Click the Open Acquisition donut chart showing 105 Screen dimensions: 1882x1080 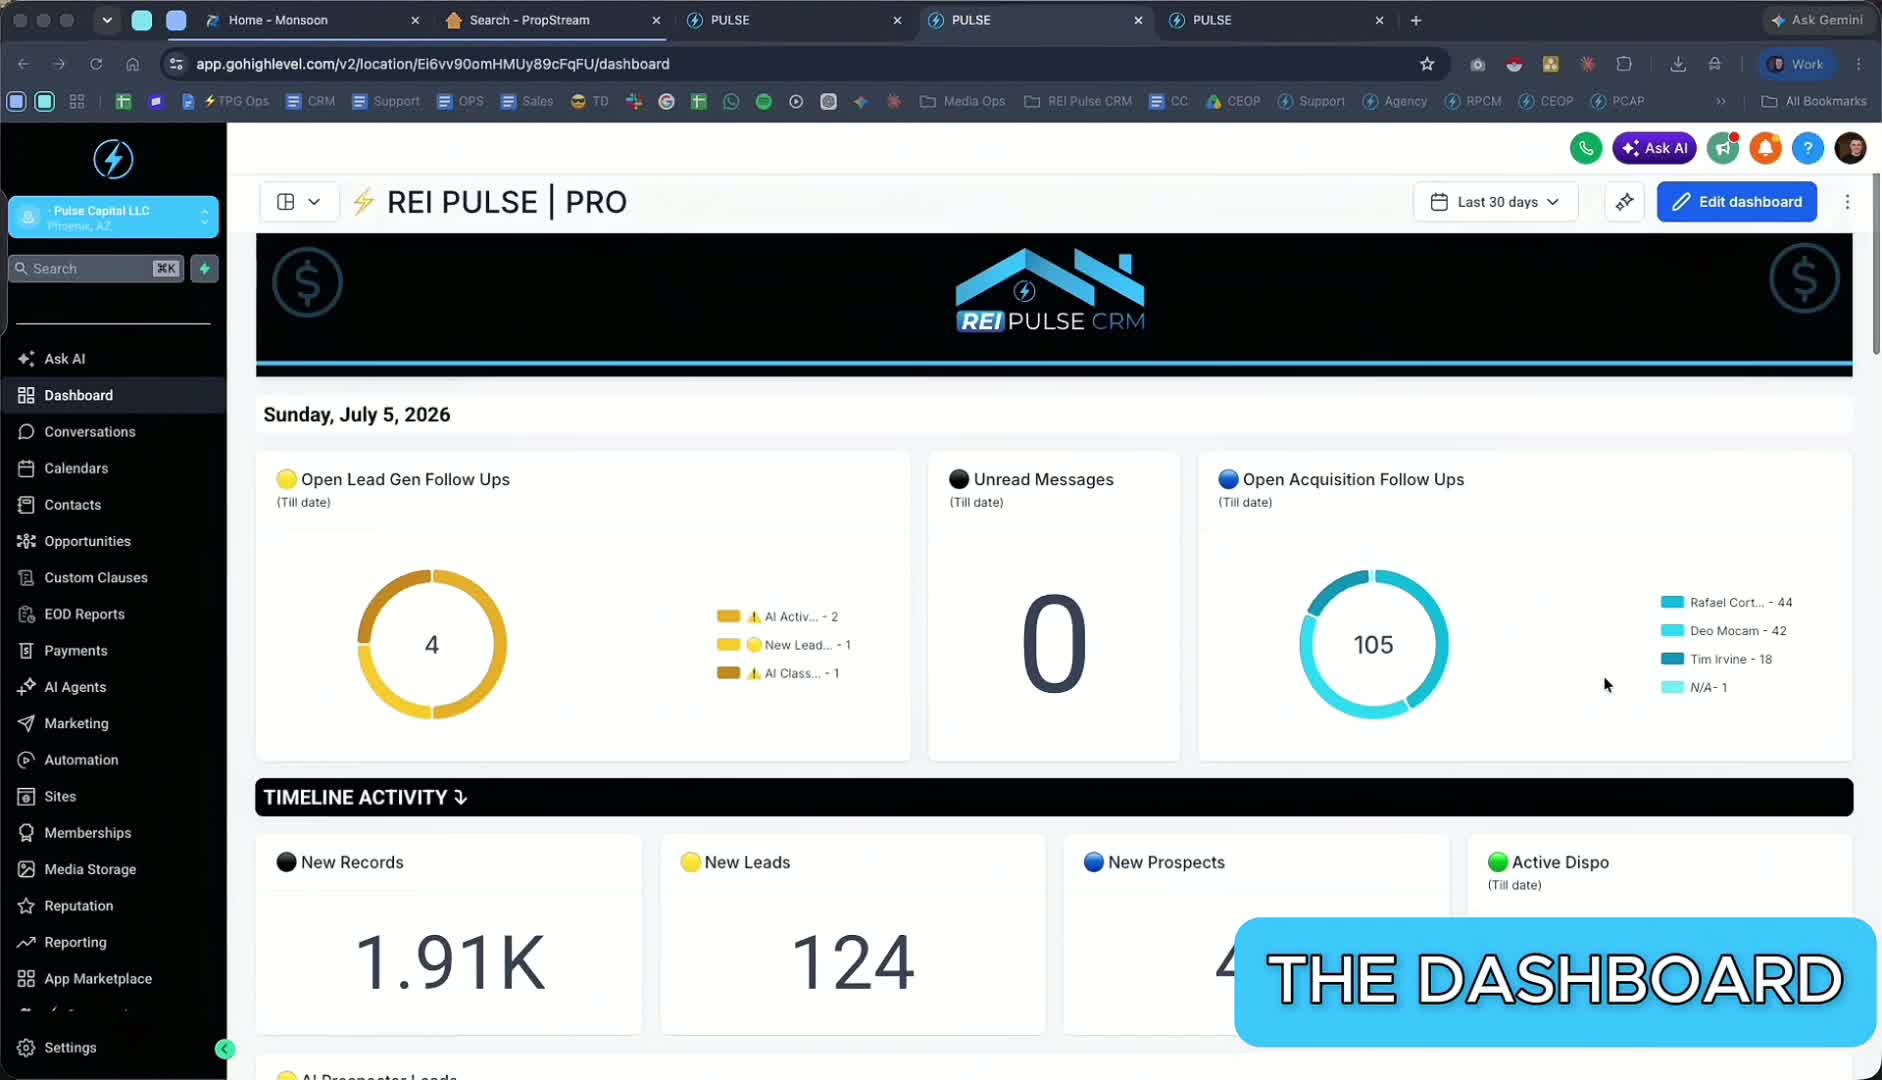point(1374,644)
